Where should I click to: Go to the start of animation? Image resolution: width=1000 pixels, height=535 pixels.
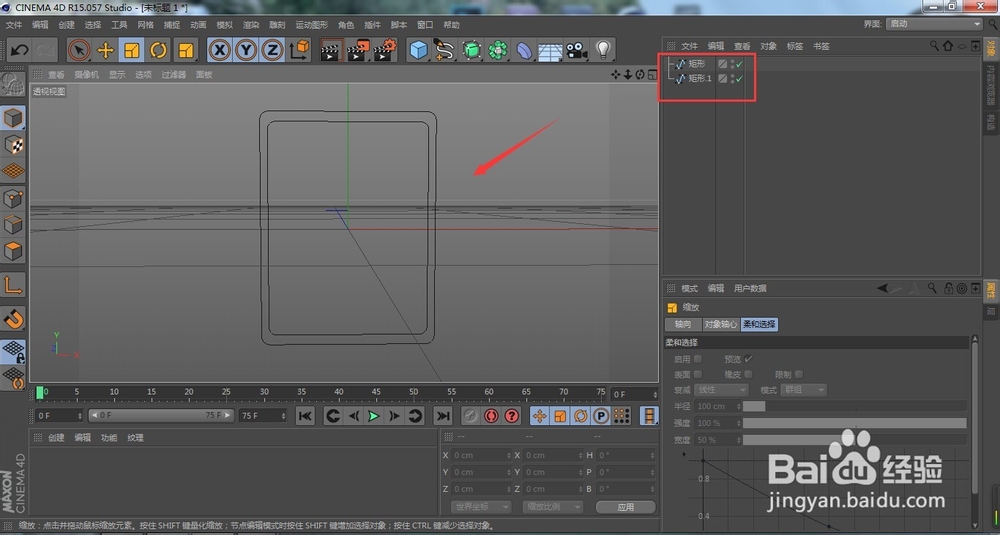point(305,416)
